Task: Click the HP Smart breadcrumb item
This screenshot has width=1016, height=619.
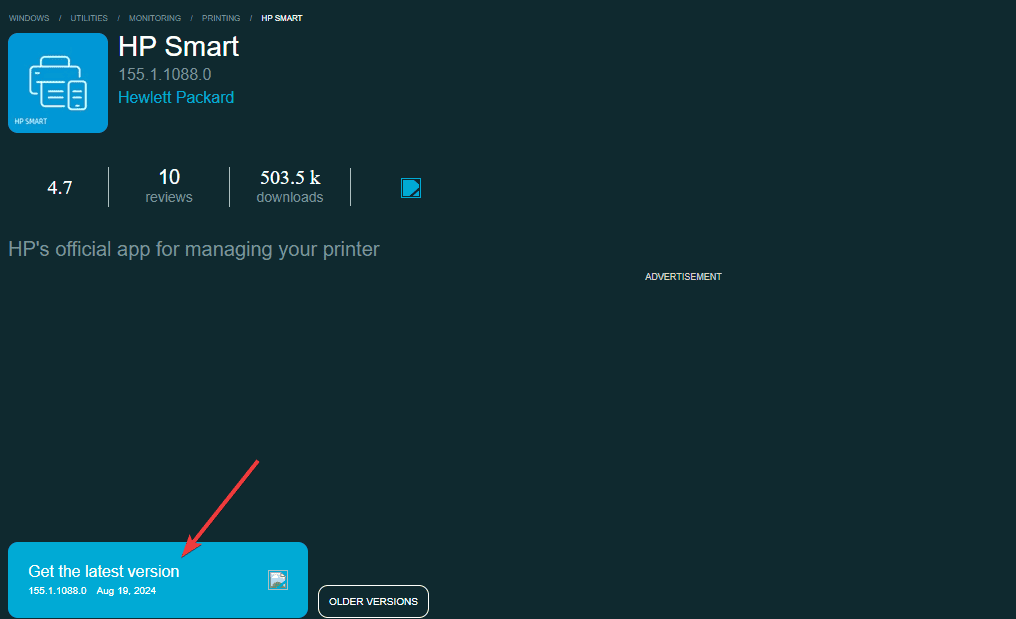Action: pyautogui.click(x=282, y=18)
